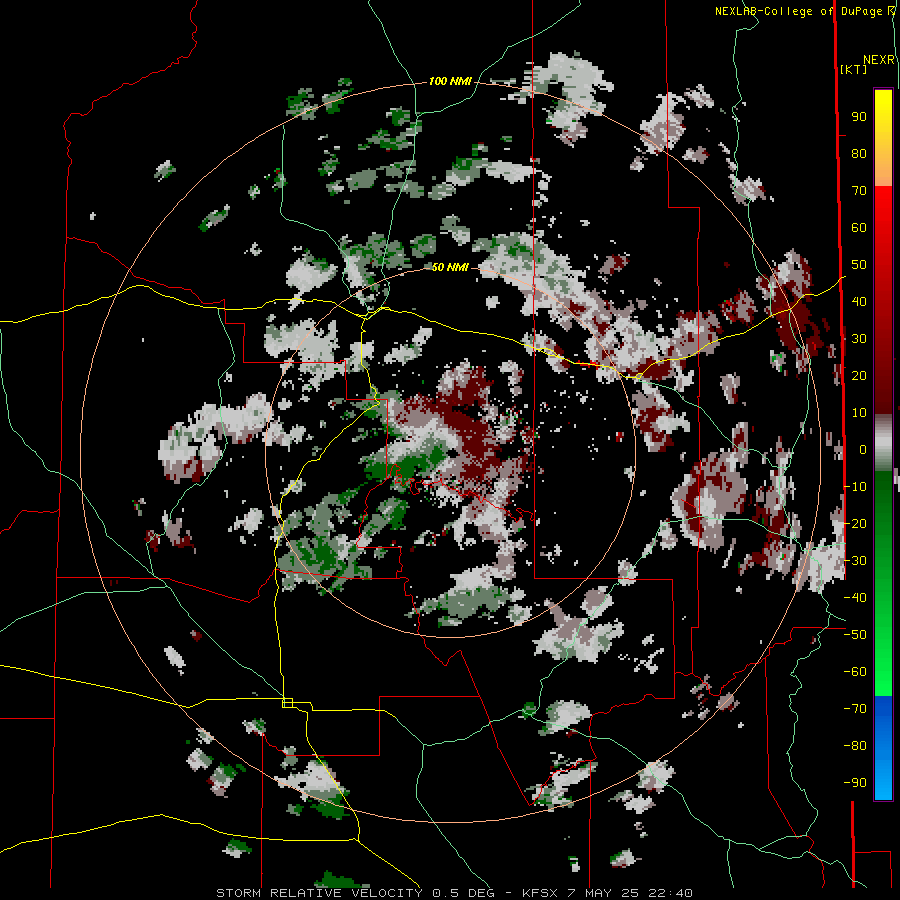Click the 40 value on velocity scale
This screenshot has height=900, width=900.
tap(859, 301)
